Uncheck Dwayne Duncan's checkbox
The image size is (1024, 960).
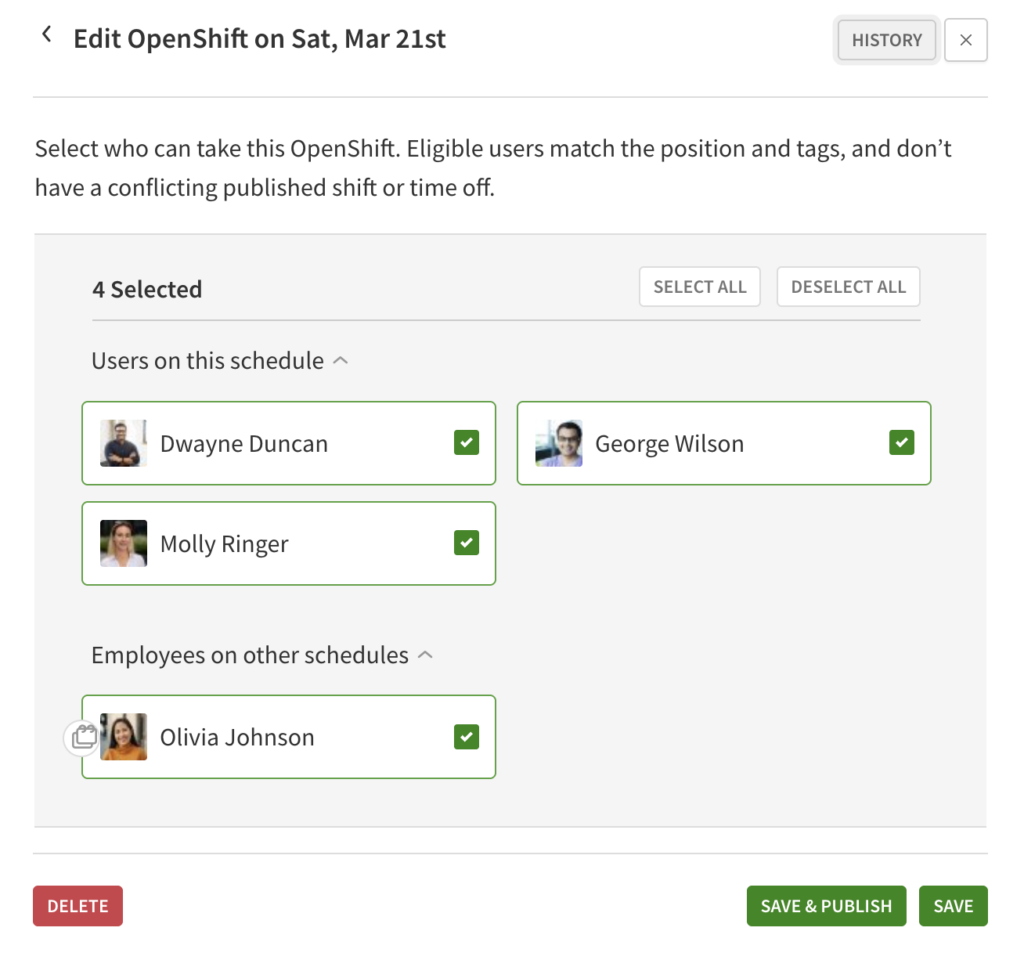click(x=466, y=442)
